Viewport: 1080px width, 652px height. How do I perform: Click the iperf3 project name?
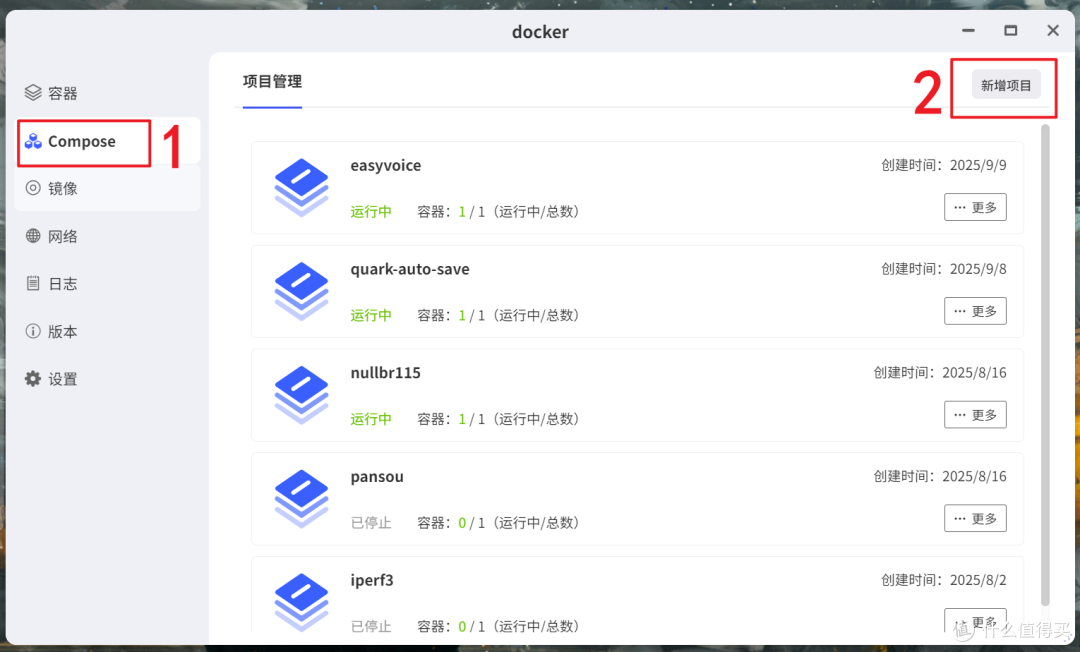372,580
